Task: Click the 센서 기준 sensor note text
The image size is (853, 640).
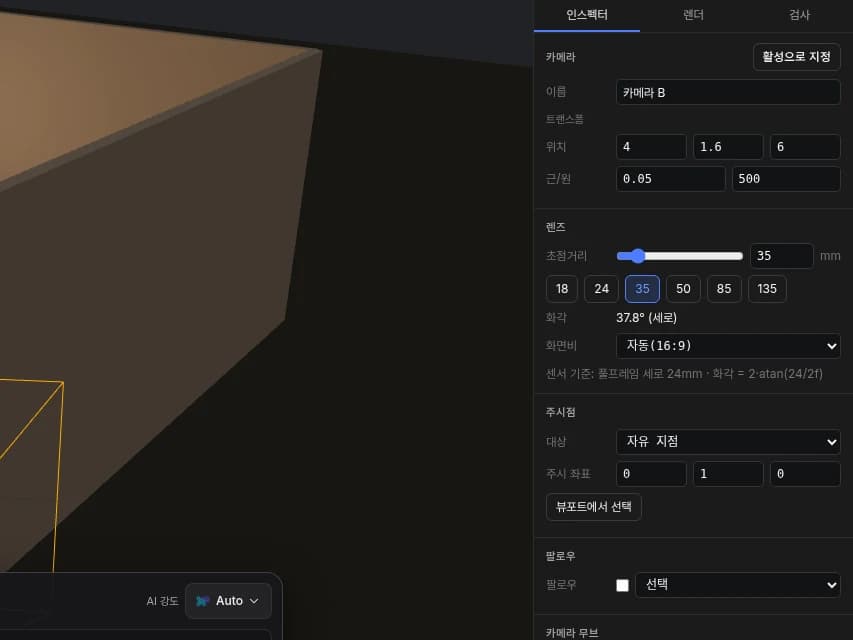Action: tap(684, 374)
